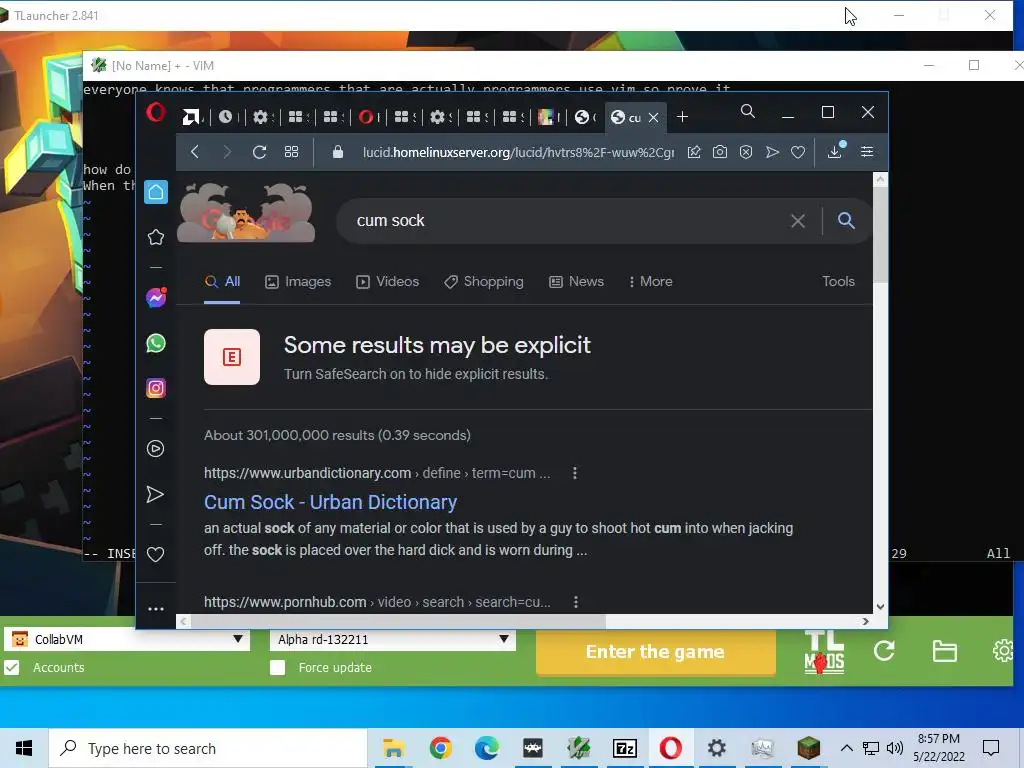The image size is (1024, 768).
Task: Open a new tab with plus
Action: point(682,117)
